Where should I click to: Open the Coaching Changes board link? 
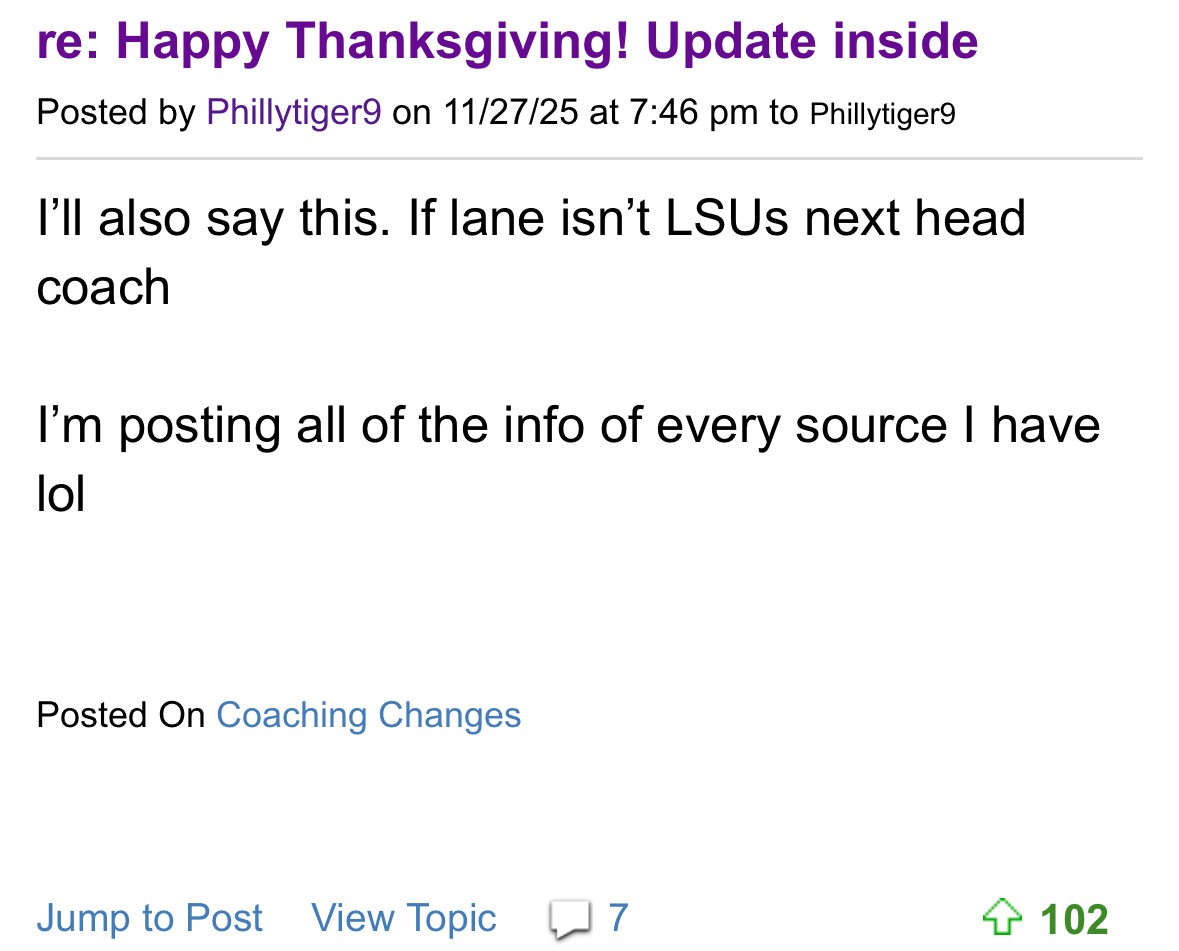coord(368,715)
